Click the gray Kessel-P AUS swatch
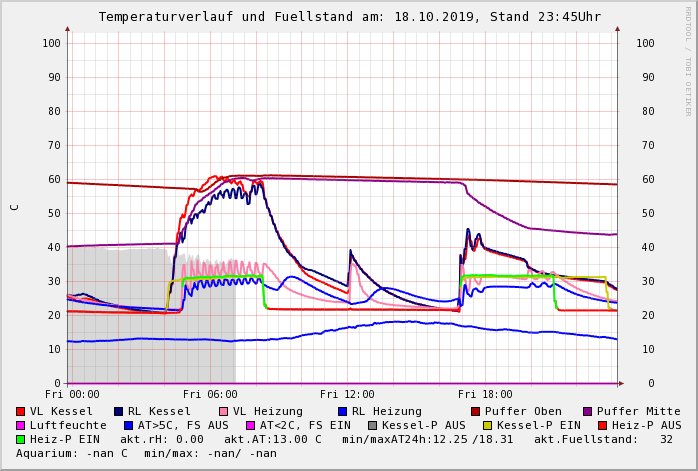 click(x=371, y=425)
